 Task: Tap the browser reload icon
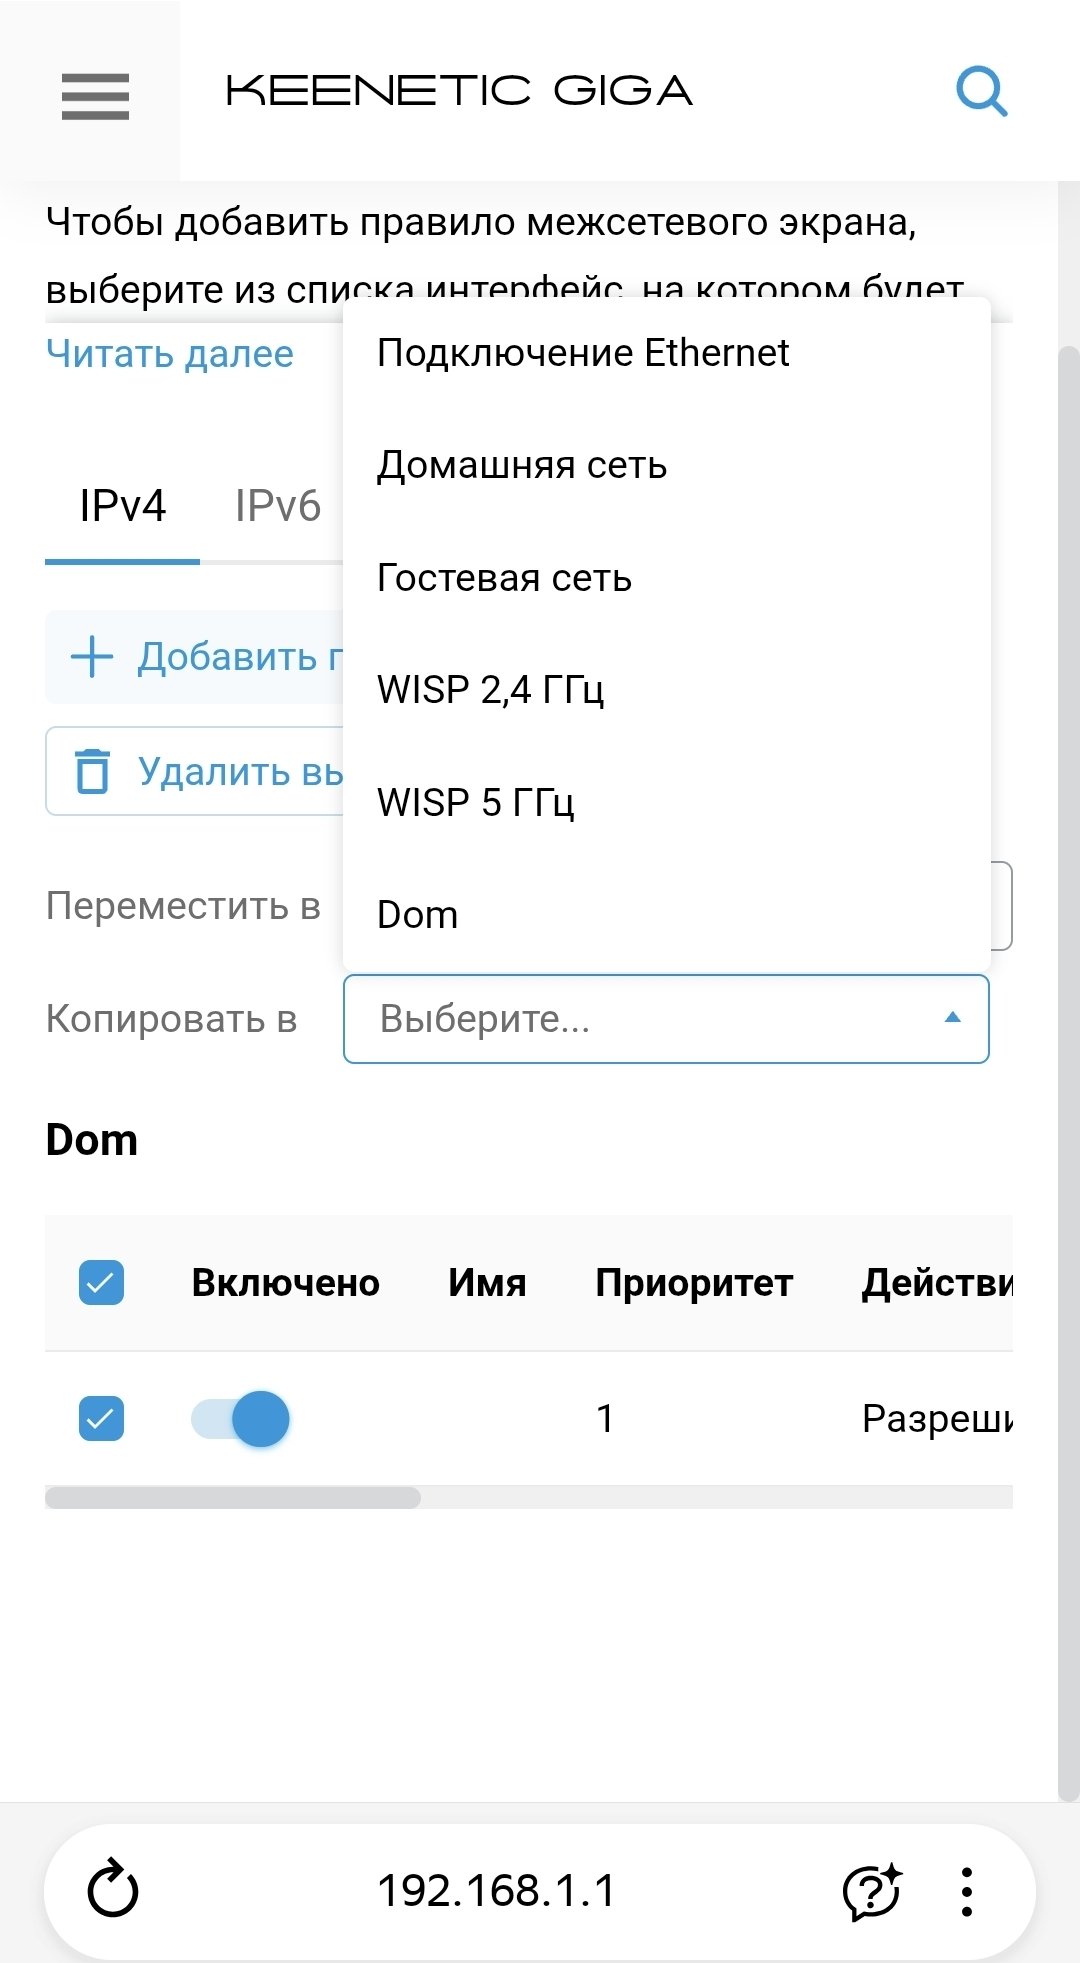pyautogui.click(x=112, y=1889)
